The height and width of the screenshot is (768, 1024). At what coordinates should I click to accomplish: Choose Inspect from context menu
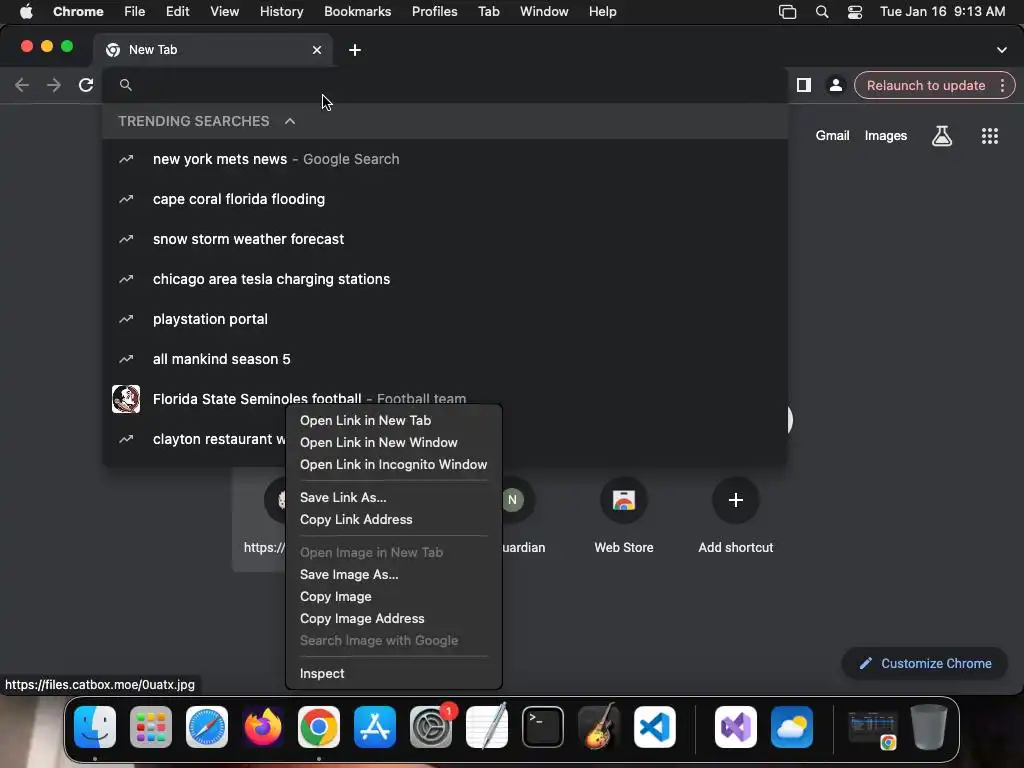pos(394,674)
